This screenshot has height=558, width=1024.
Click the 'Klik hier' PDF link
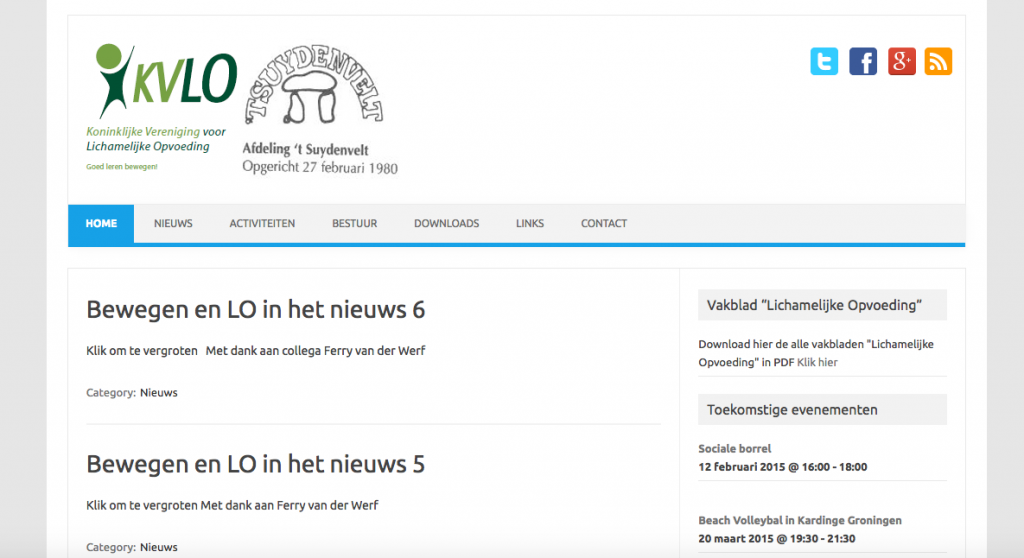pyautogui.click(x=817, y=363)
